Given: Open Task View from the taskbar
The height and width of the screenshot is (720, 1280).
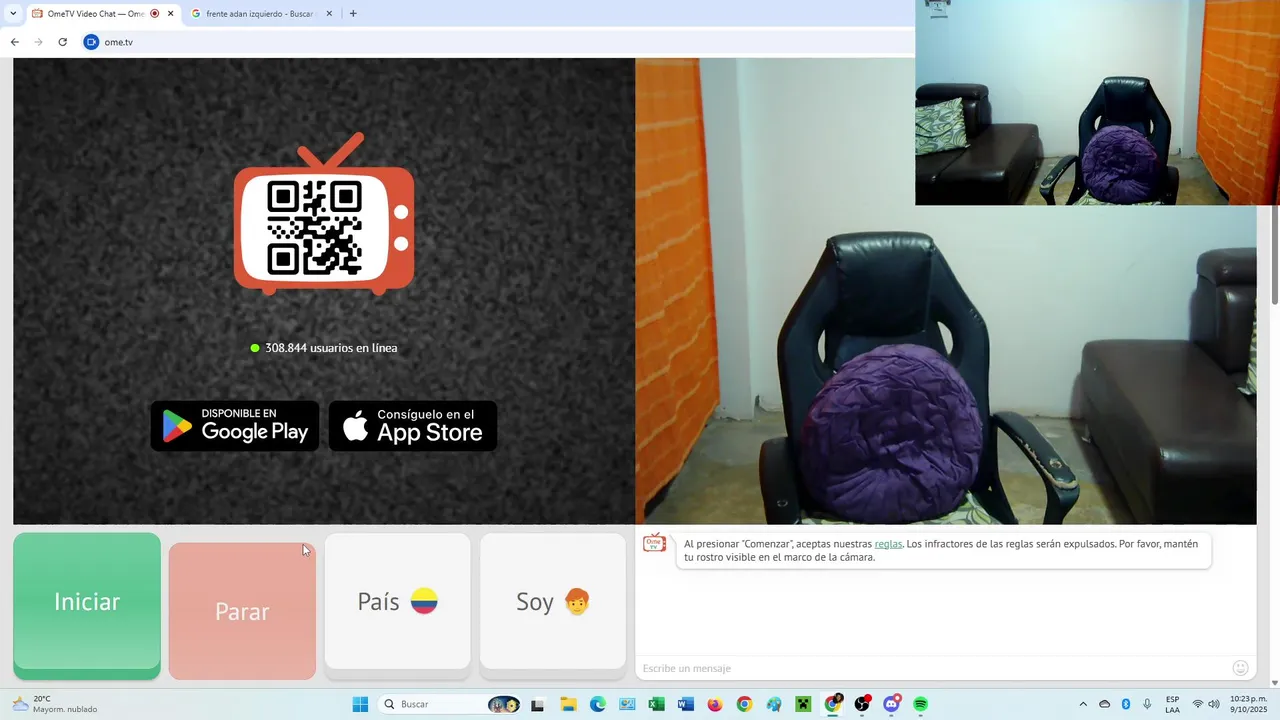Looking at the screenshot, I should pyautogui.click(x=537, y=704).
